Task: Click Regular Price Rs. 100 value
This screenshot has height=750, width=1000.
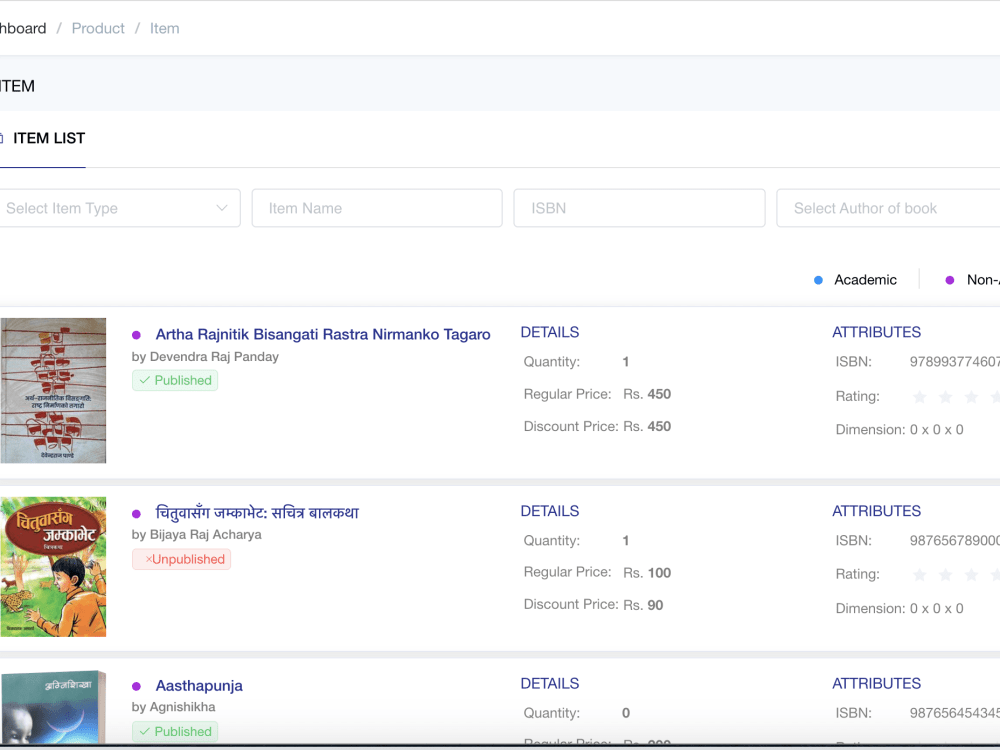Action: [647, 573]
